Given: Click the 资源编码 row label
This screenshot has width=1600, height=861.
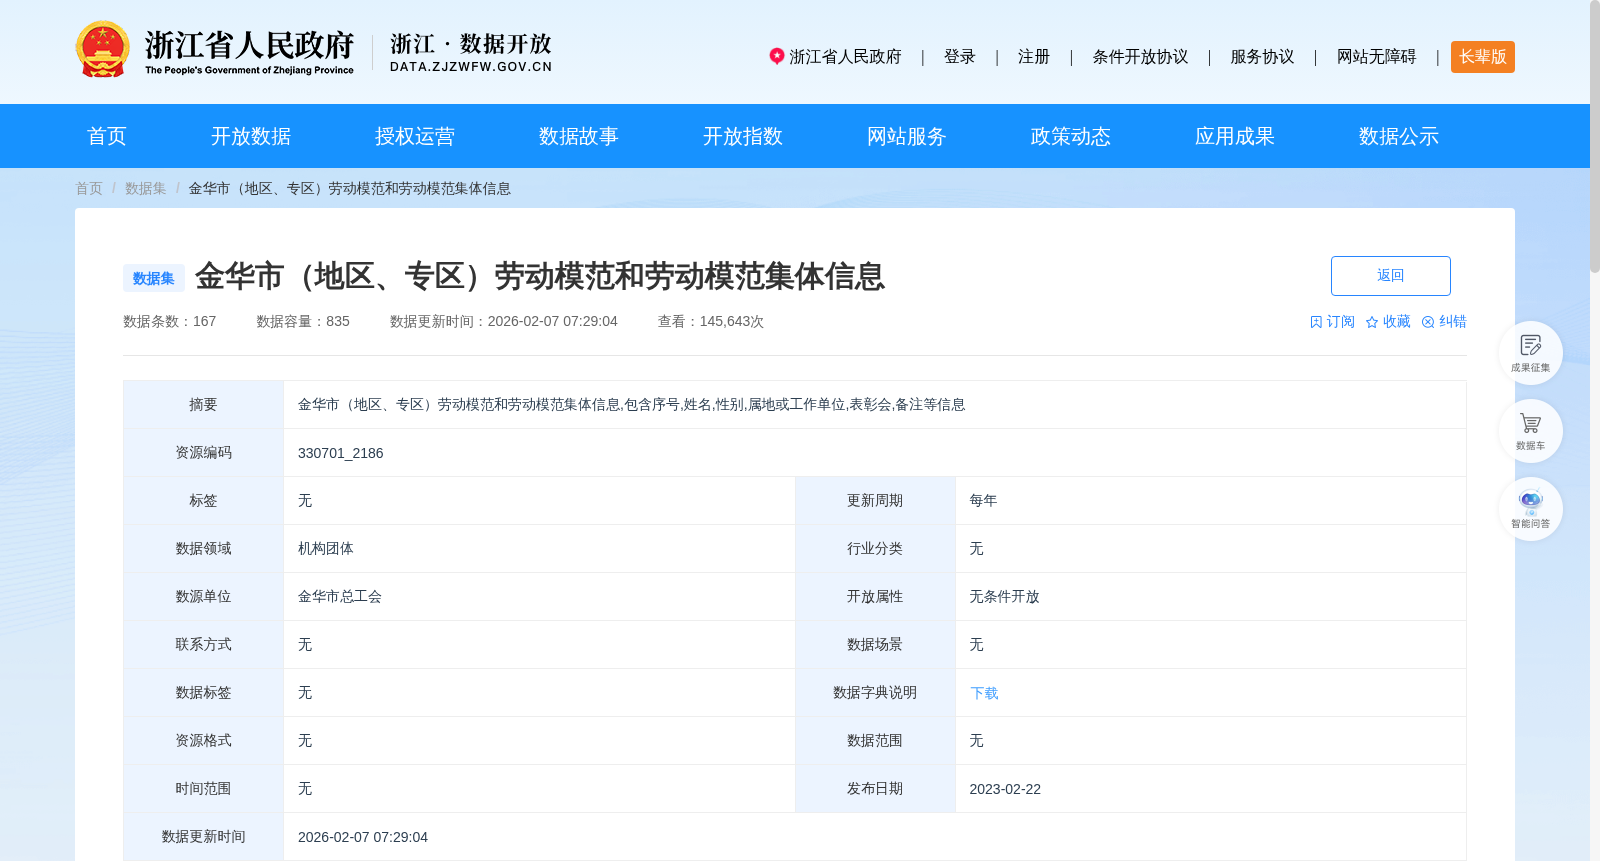Looking at the screenshot, I should click(x=203, y=453).
